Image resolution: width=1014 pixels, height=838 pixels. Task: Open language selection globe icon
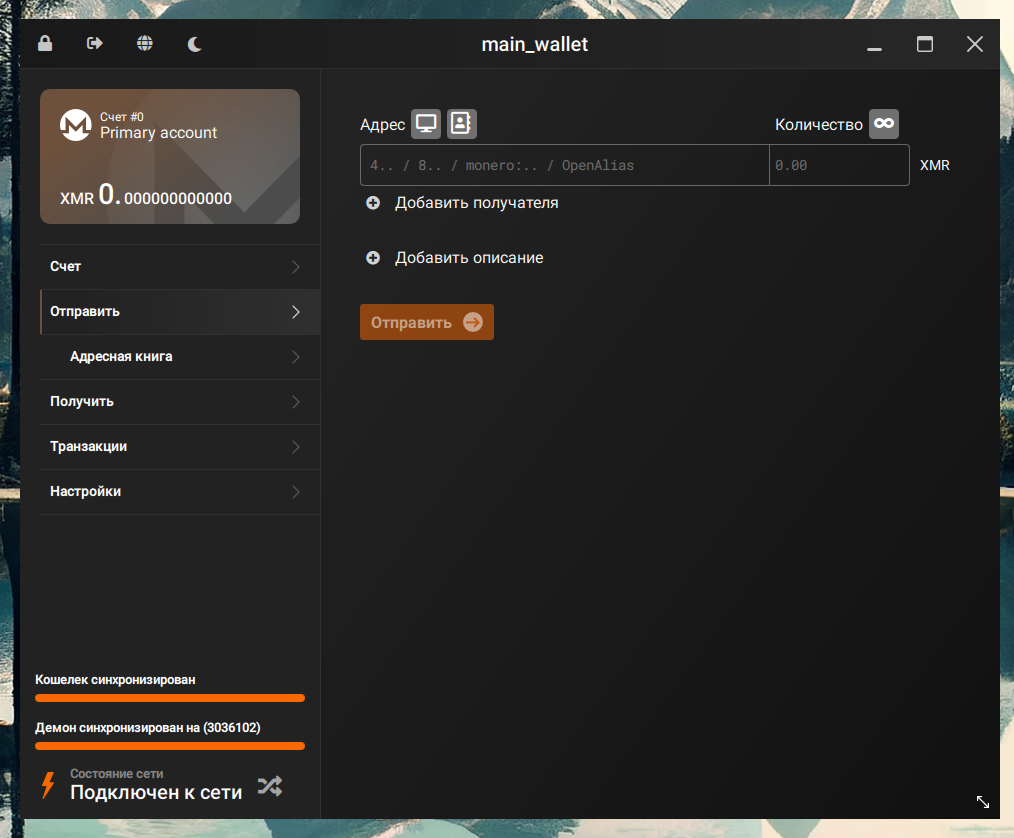(145, 44)
